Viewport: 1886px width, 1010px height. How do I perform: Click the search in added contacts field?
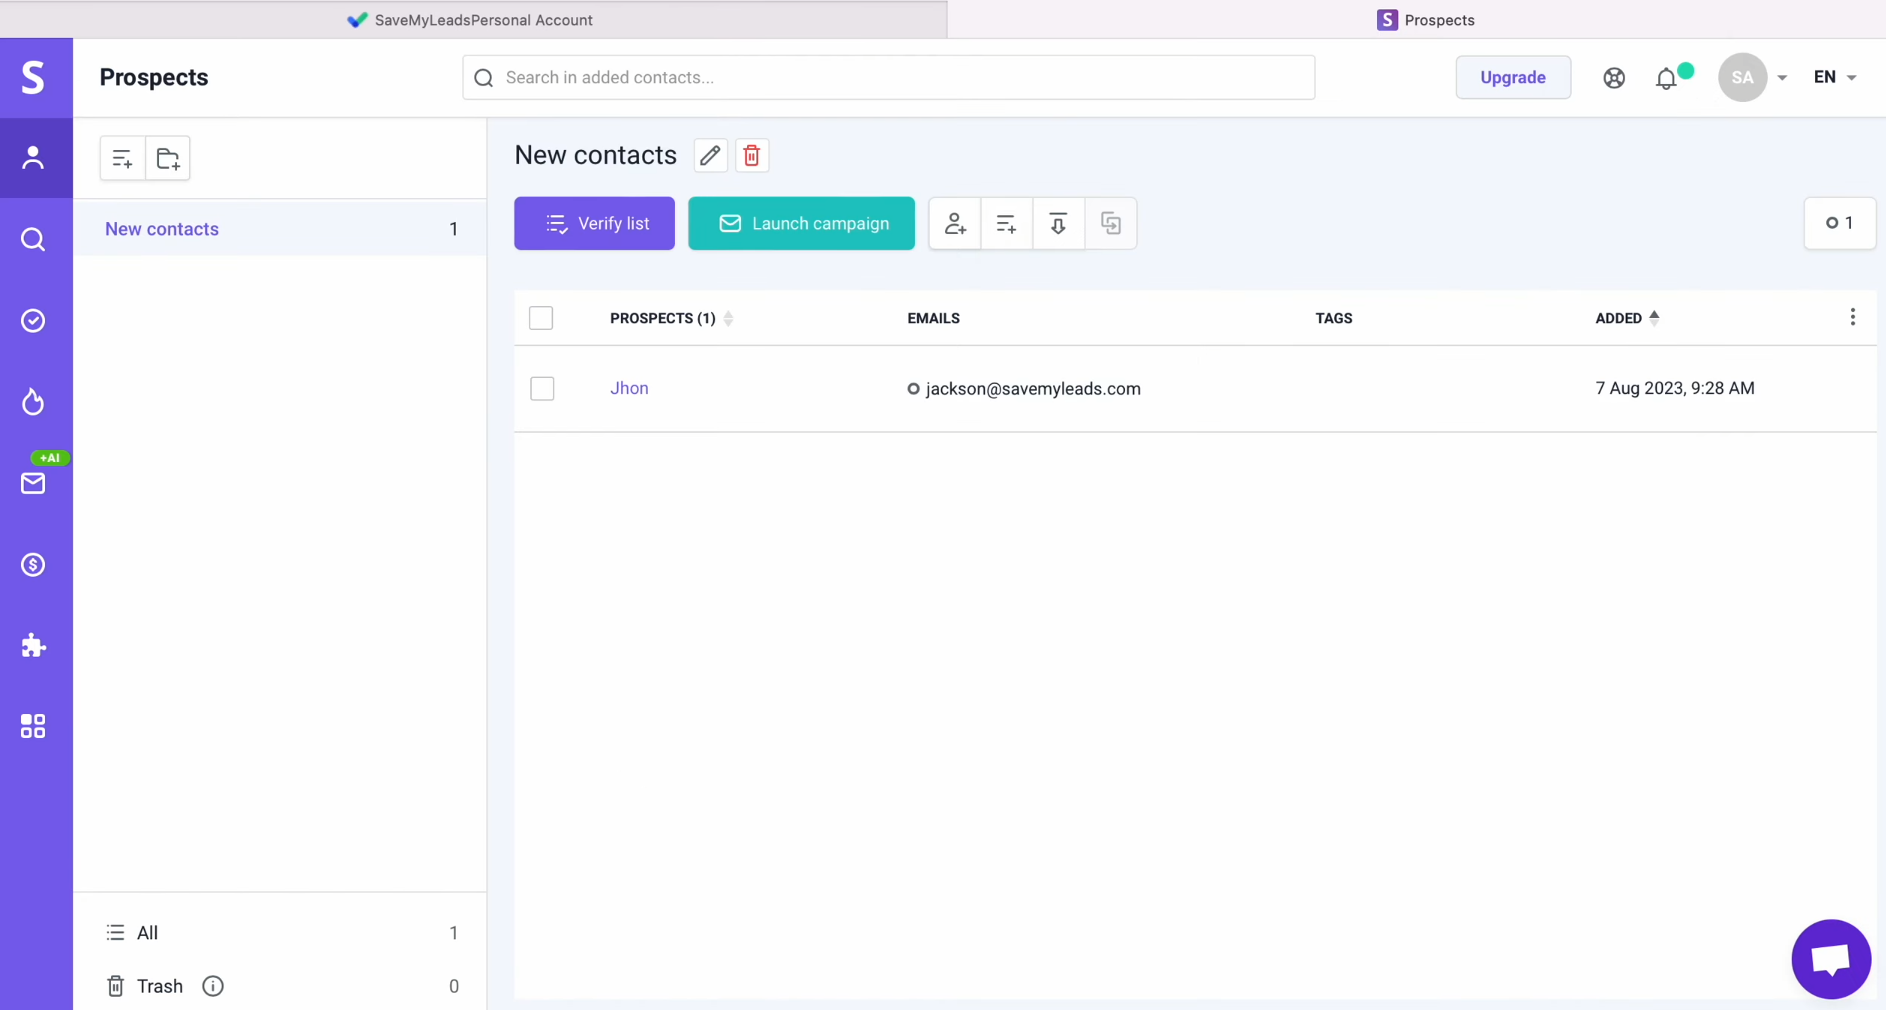(888, 77)
